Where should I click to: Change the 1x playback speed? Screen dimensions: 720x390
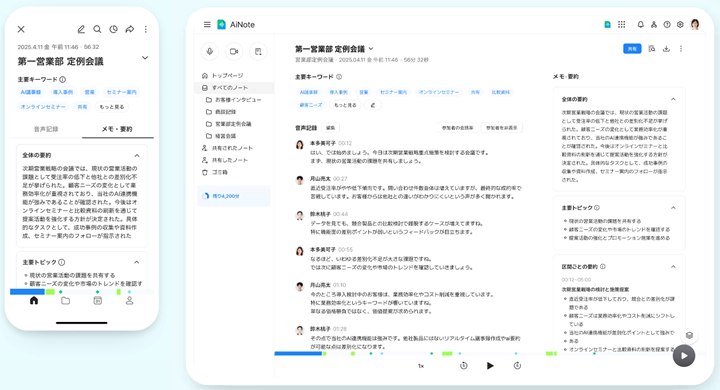coord(421,366)
